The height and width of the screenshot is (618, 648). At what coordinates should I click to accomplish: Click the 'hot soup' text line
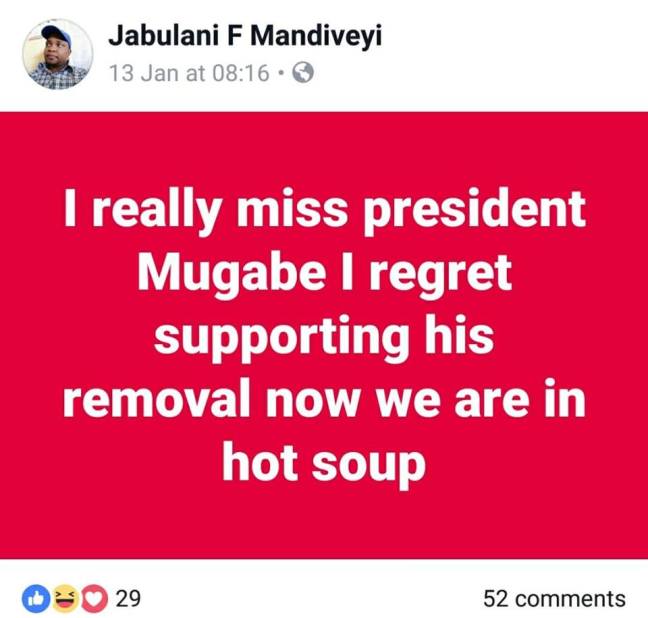[324, 464]
